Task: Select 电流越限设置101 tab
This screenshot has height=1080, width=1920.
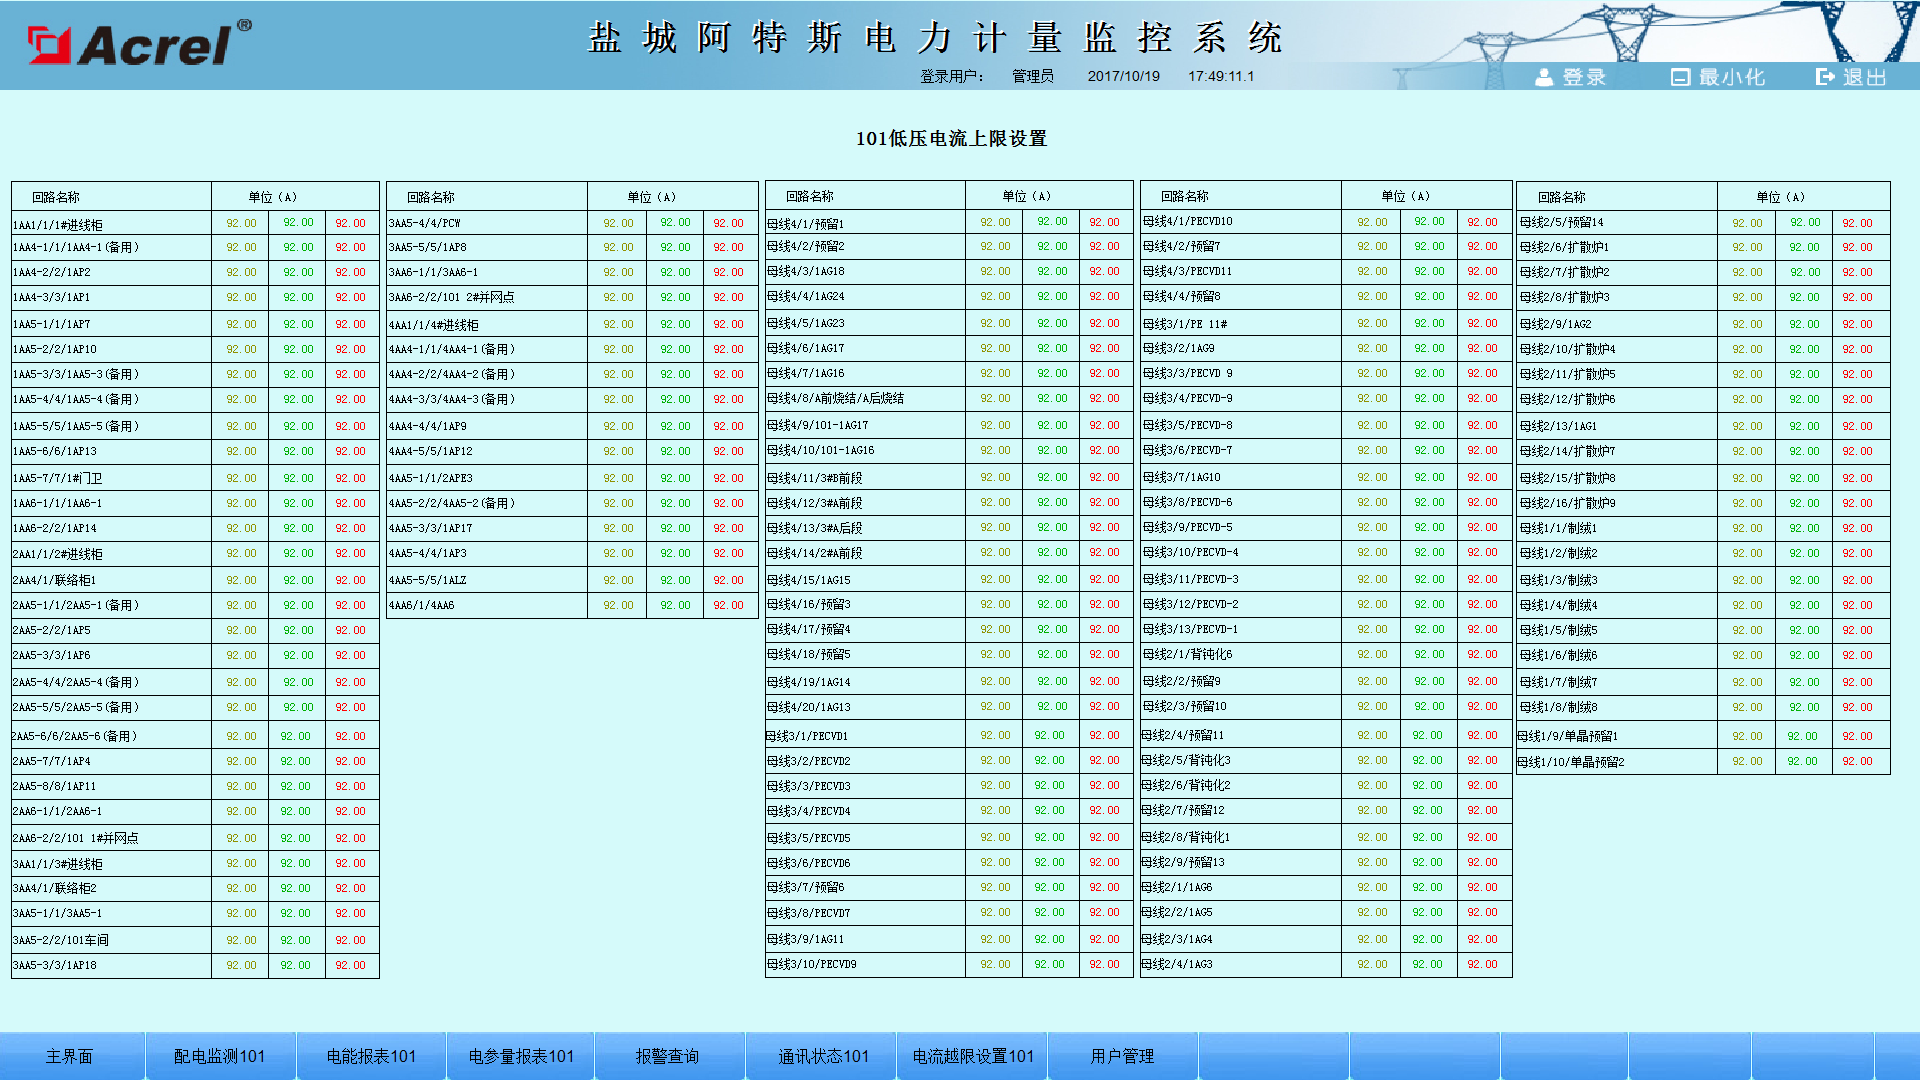Action: tap(973, 1056)
